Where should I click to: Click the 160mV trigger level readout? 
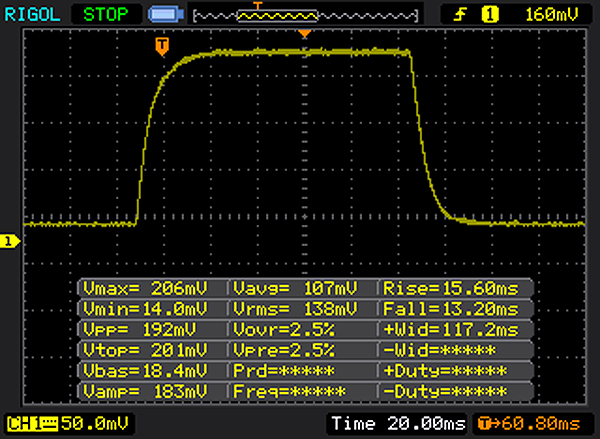pos(551,15)
